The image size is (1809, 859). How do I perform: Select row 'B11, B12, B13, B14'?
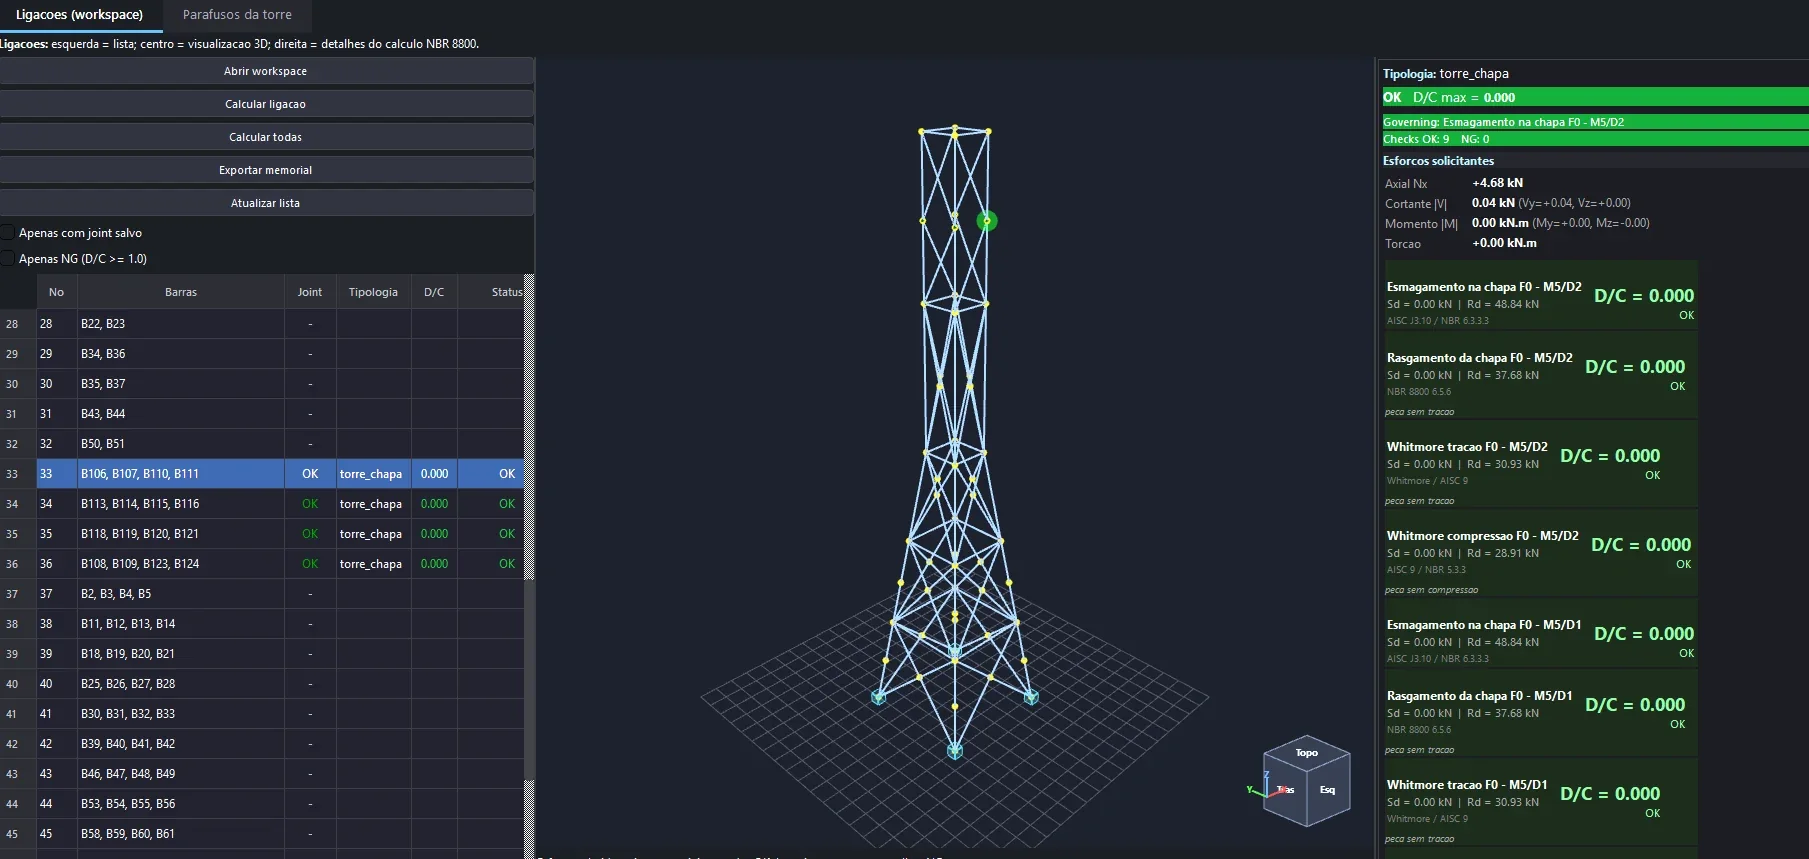point(280,624)
